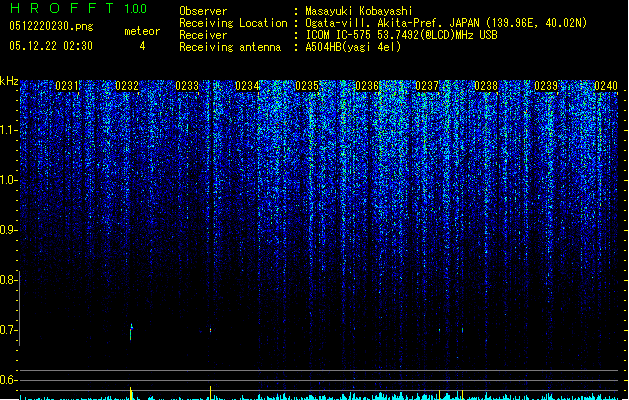
Task: Click the 0231 time marker
Action: [x=67, y=86]
